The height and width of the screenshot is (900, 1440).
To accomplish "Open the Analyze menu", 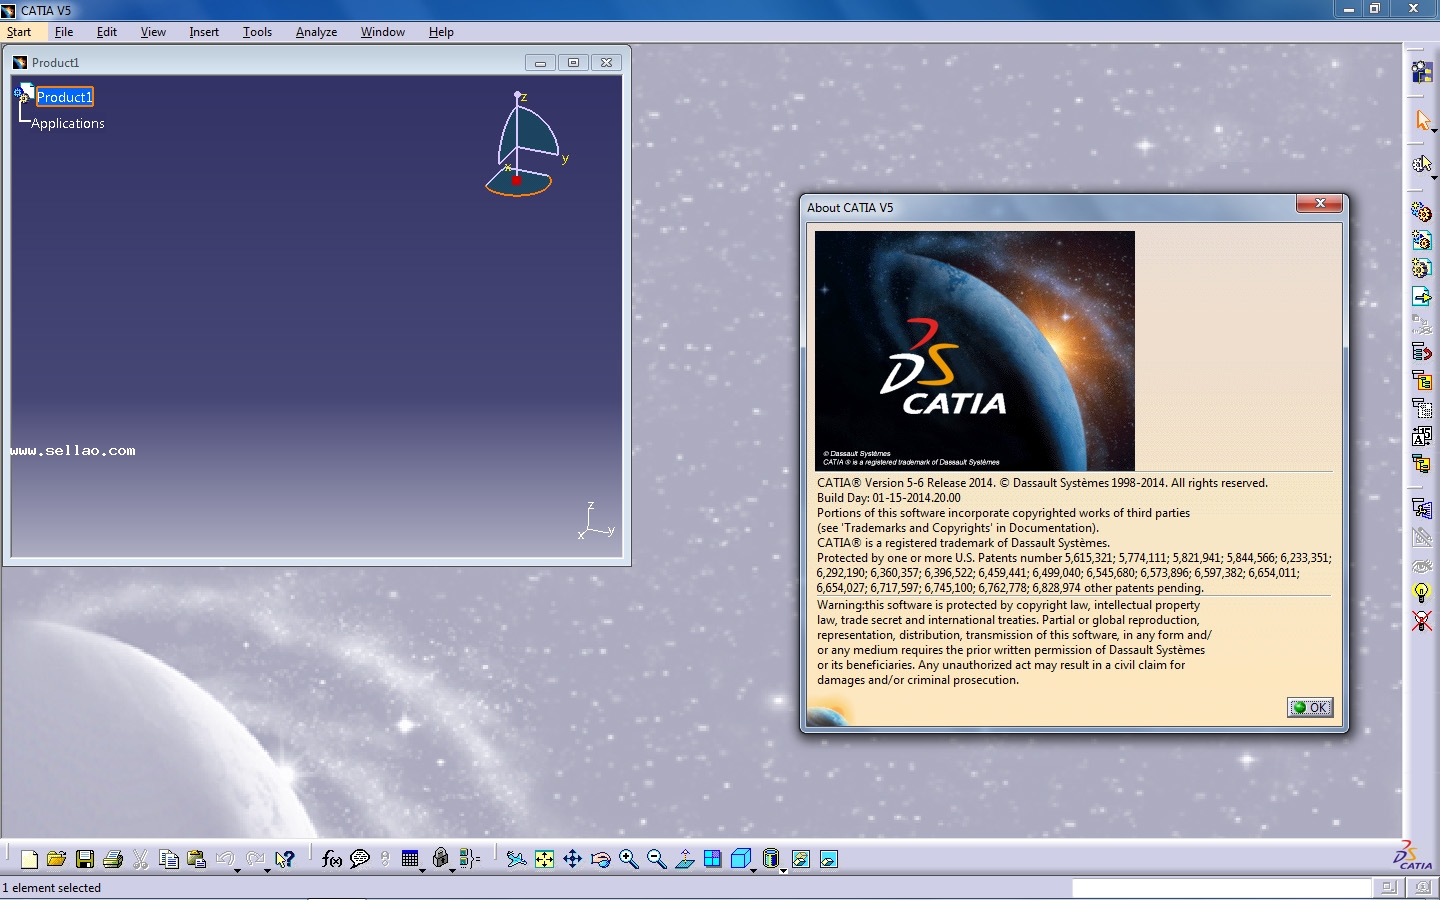I will tap(316, 32).
